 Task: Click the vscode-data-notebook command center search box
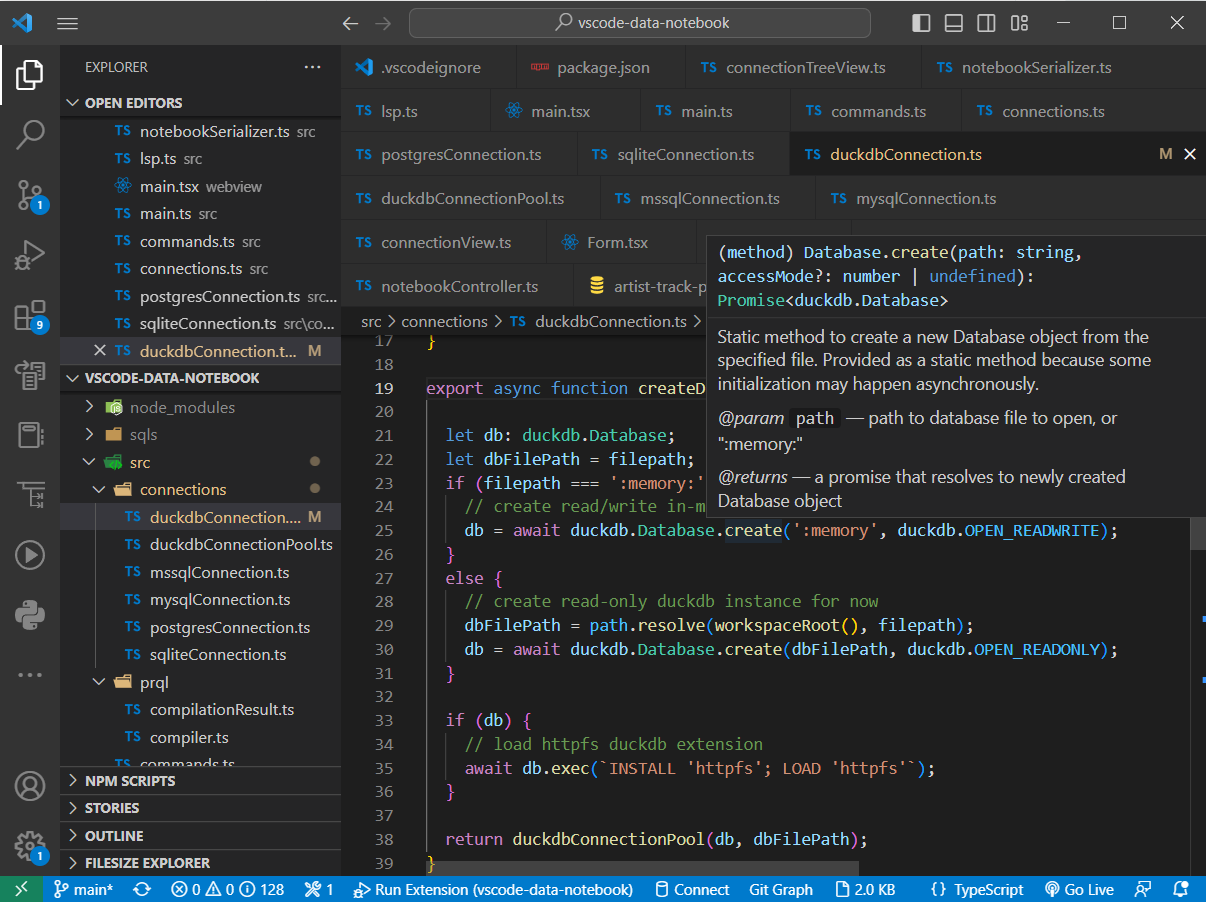640,23
